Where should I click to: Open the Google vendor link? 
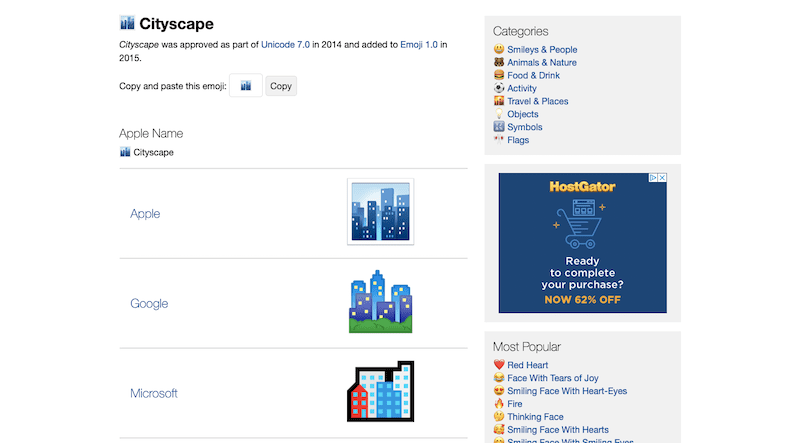click(x=149, y=303)
